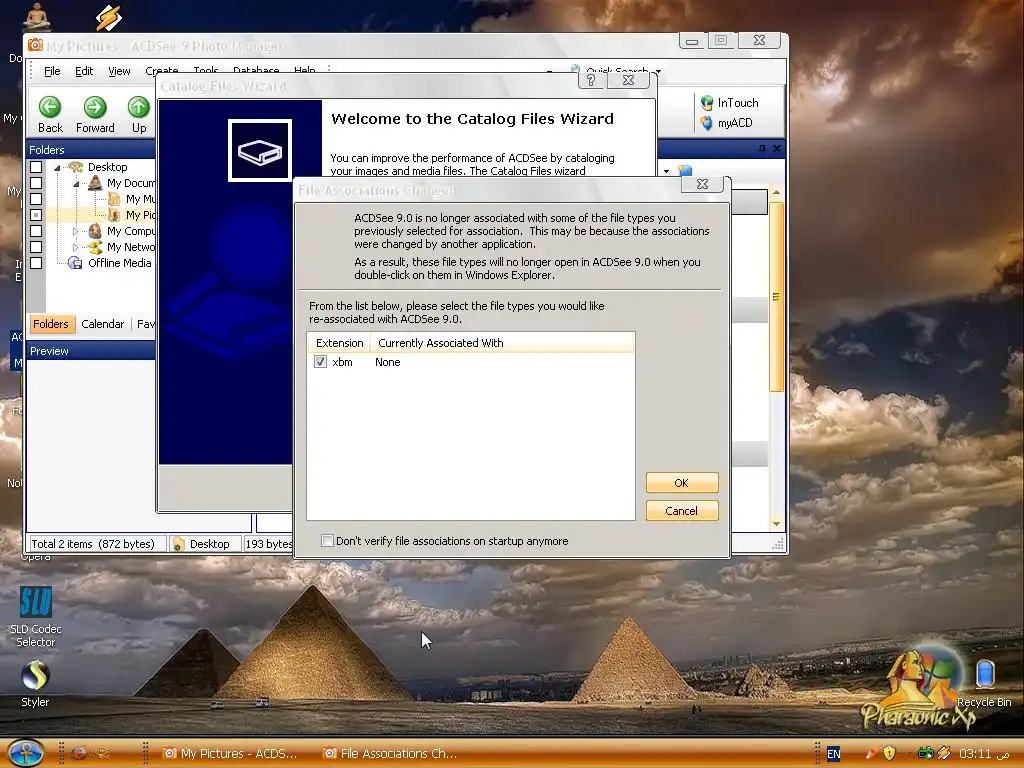Open the myACD icon
The height and width of the screenshot is (768, 1024).
tap(707, 123)
